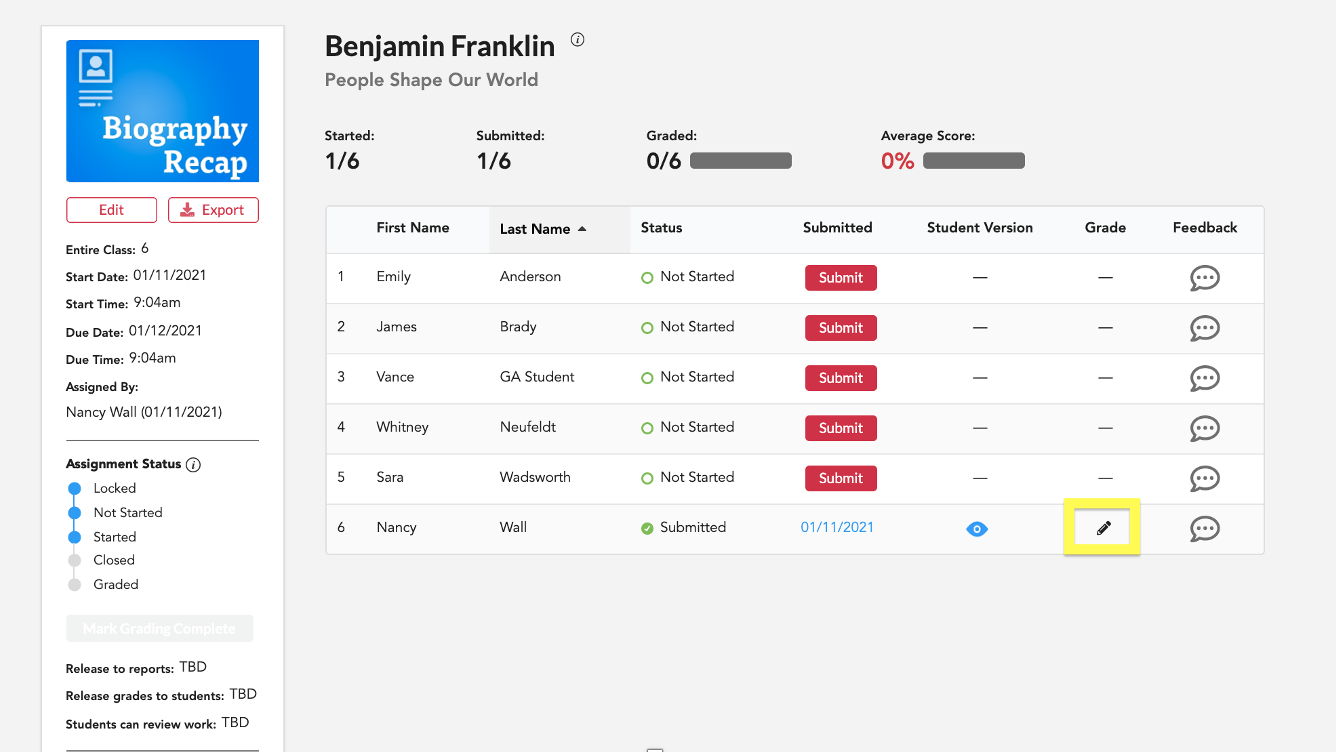Click the Biography Recap thumbnail image

pyautogui.click(x=162, y=111)
